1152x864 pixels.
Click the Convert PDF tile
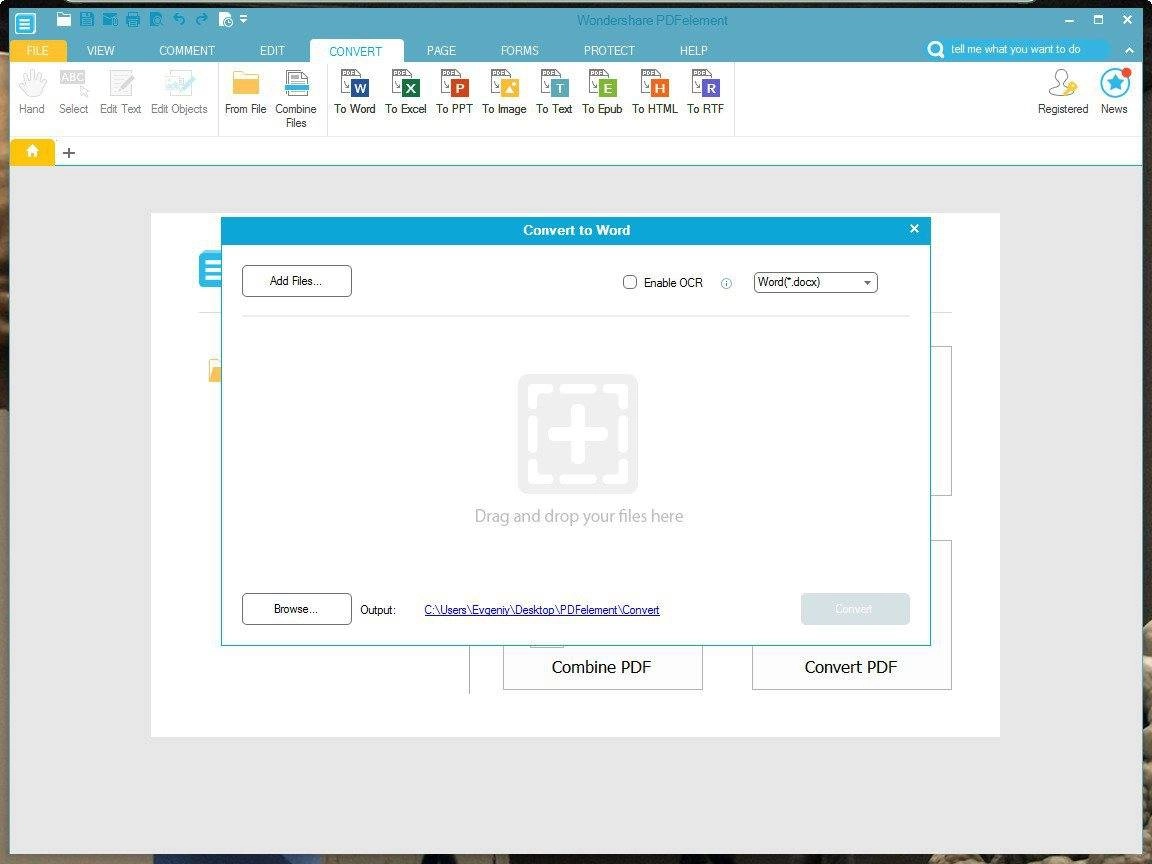852,667
